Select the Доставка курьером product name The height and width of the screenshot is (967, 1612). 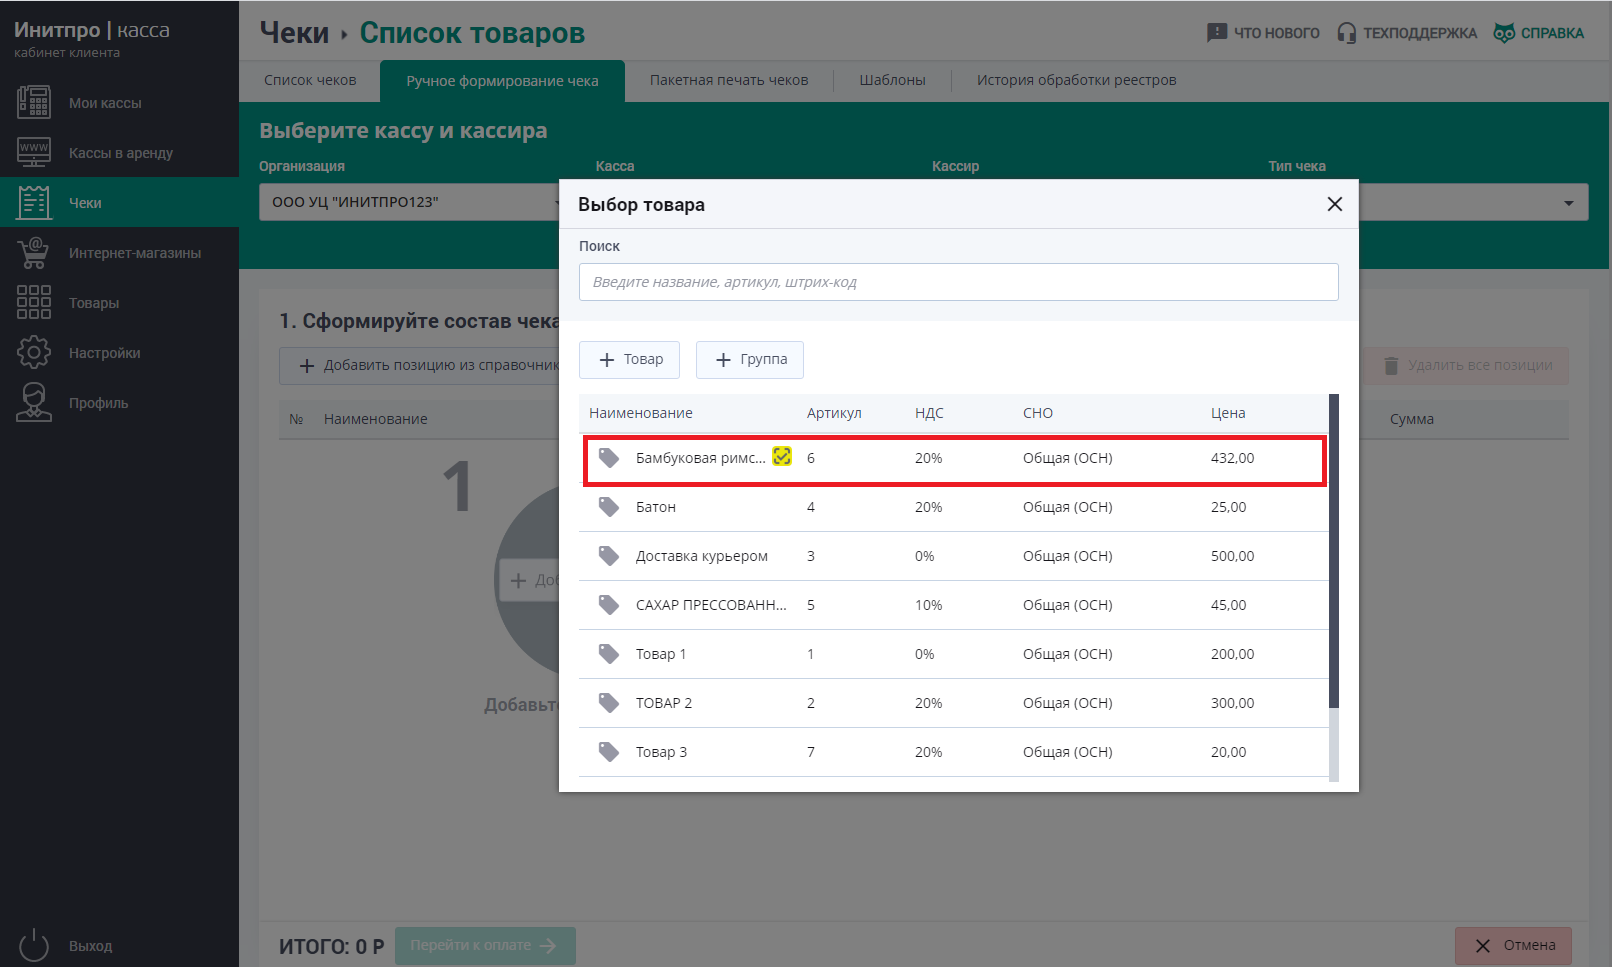(702, 556)
